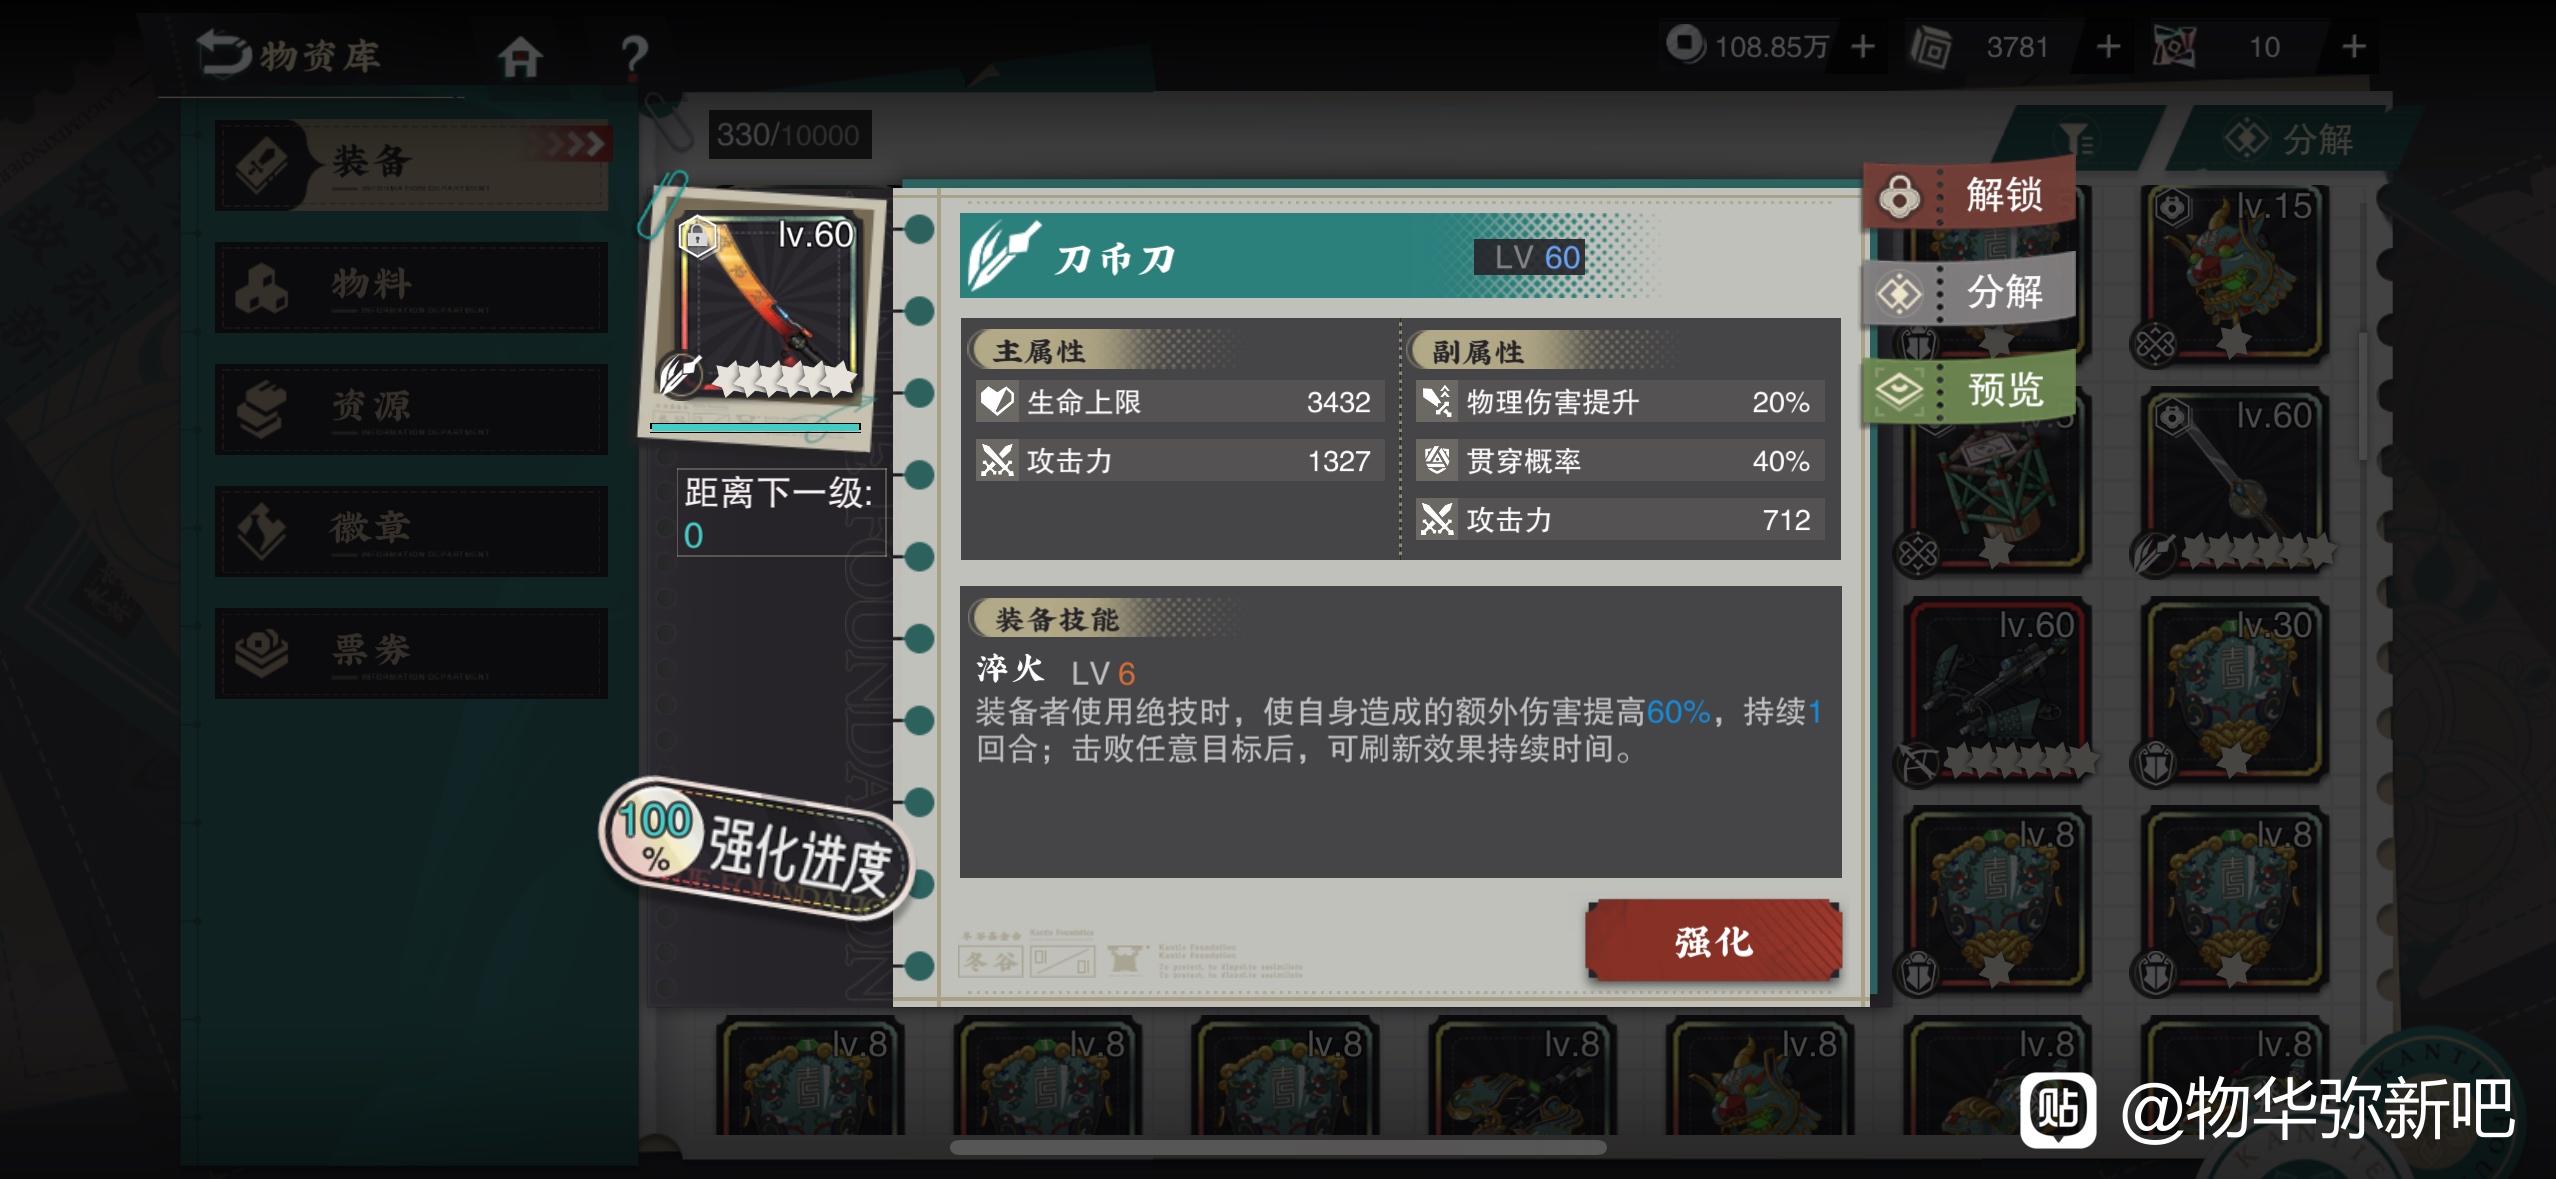Open the 资源 resources category
This screenshot has width=2556, height=1179.
[x=411, y=409]
